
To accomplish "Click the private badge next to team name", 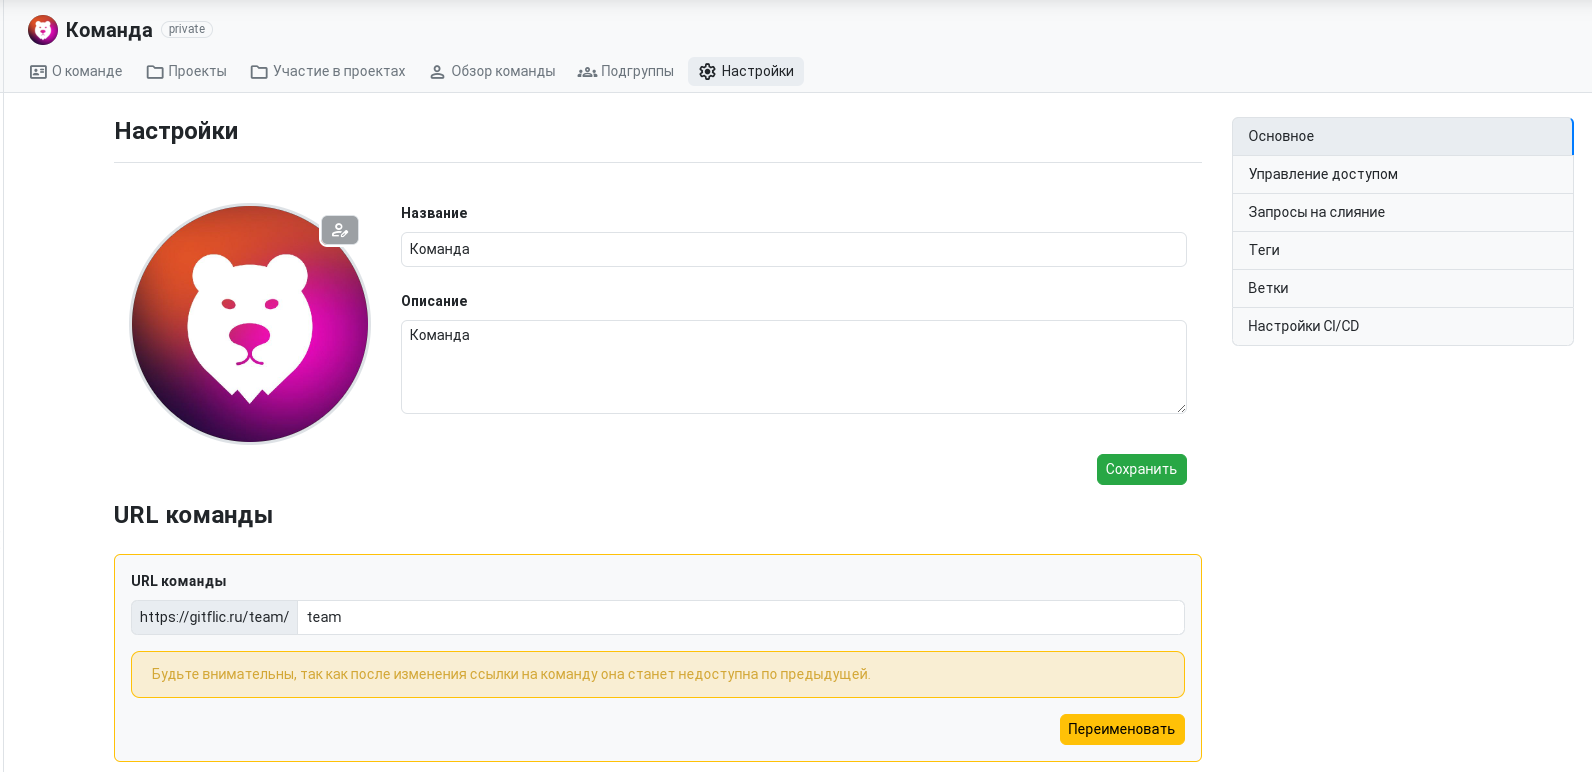I will coord(187,30).
